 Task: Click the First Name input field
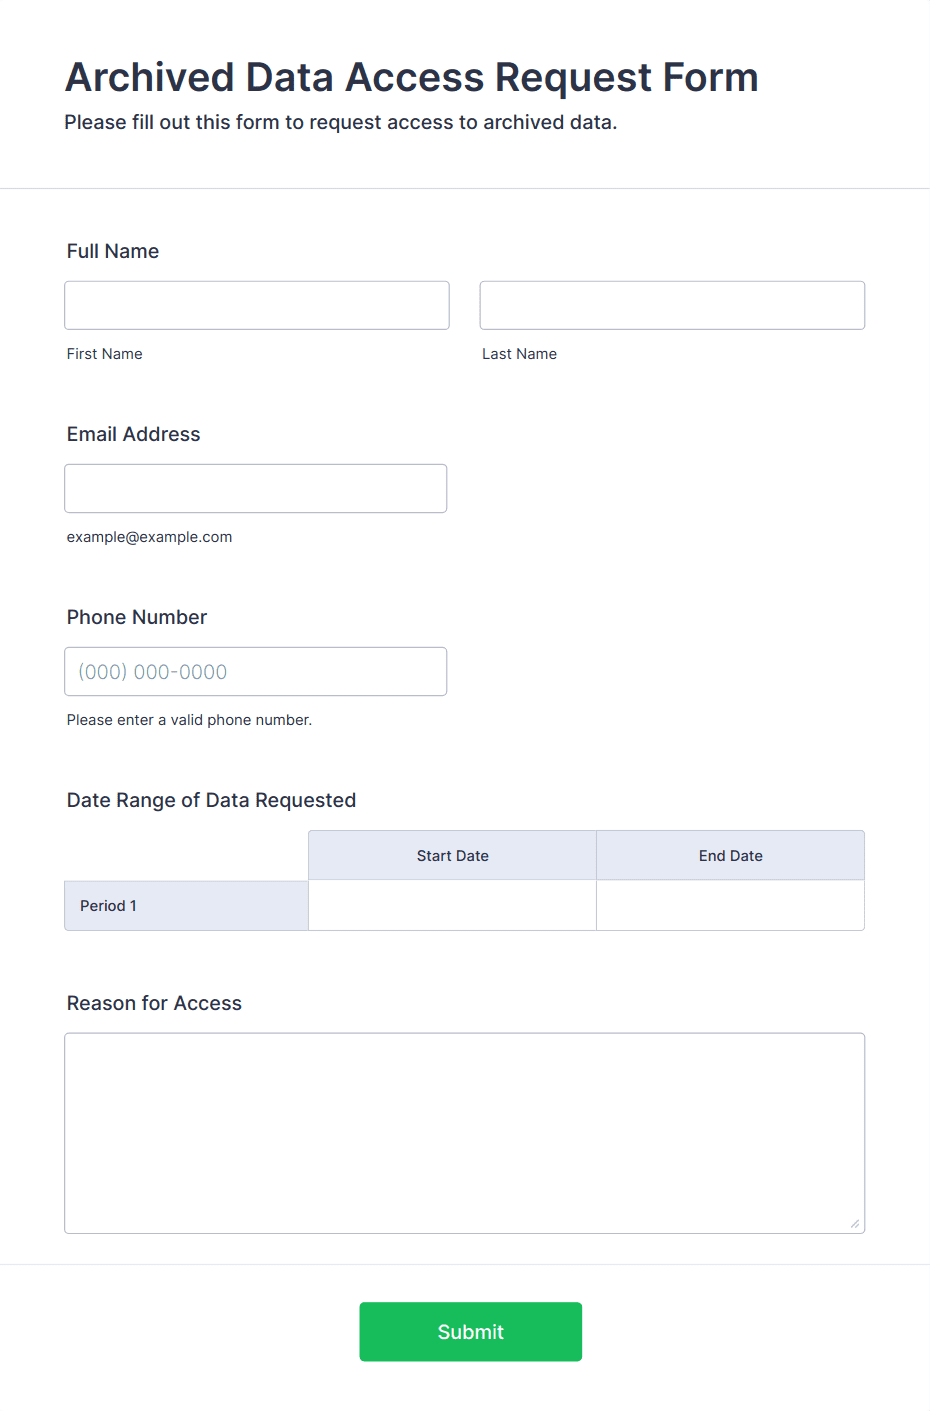coord(257,305)
